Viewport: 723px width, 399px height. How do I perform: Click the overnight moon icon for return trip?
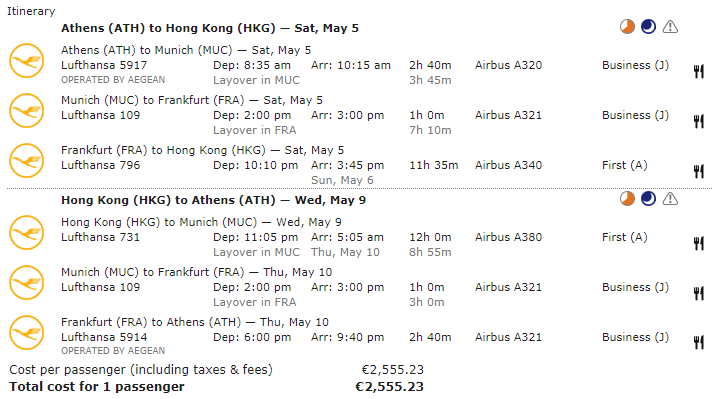click(x=648, y=199)
